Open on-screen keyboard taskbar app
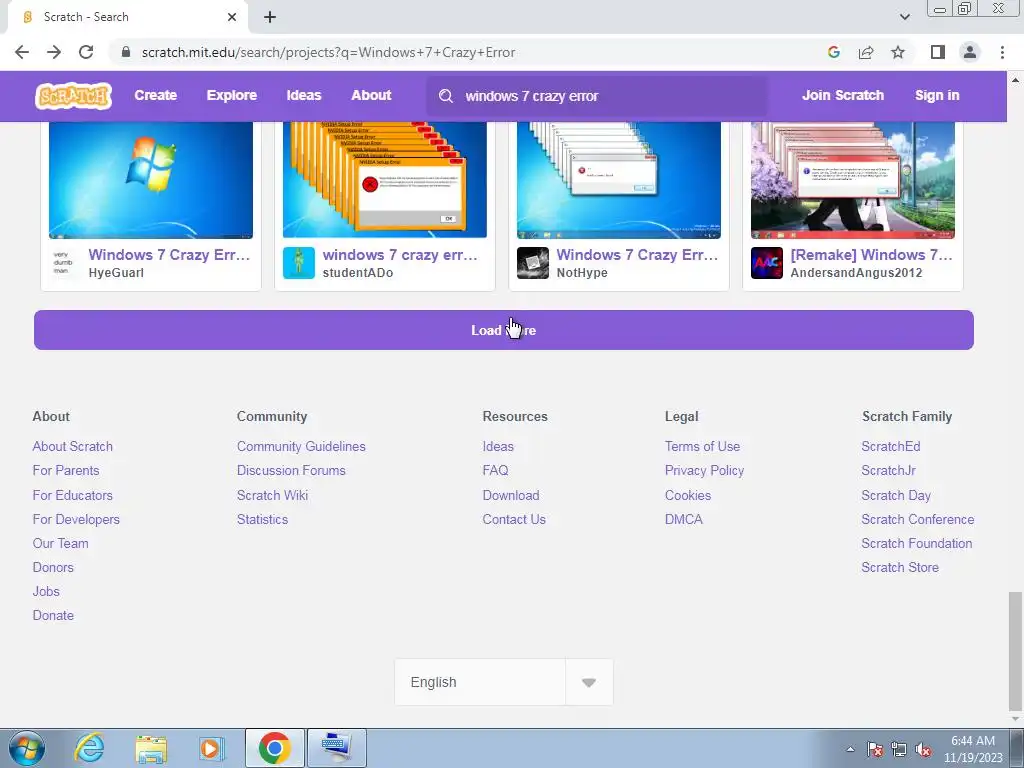 coord(336,748)
